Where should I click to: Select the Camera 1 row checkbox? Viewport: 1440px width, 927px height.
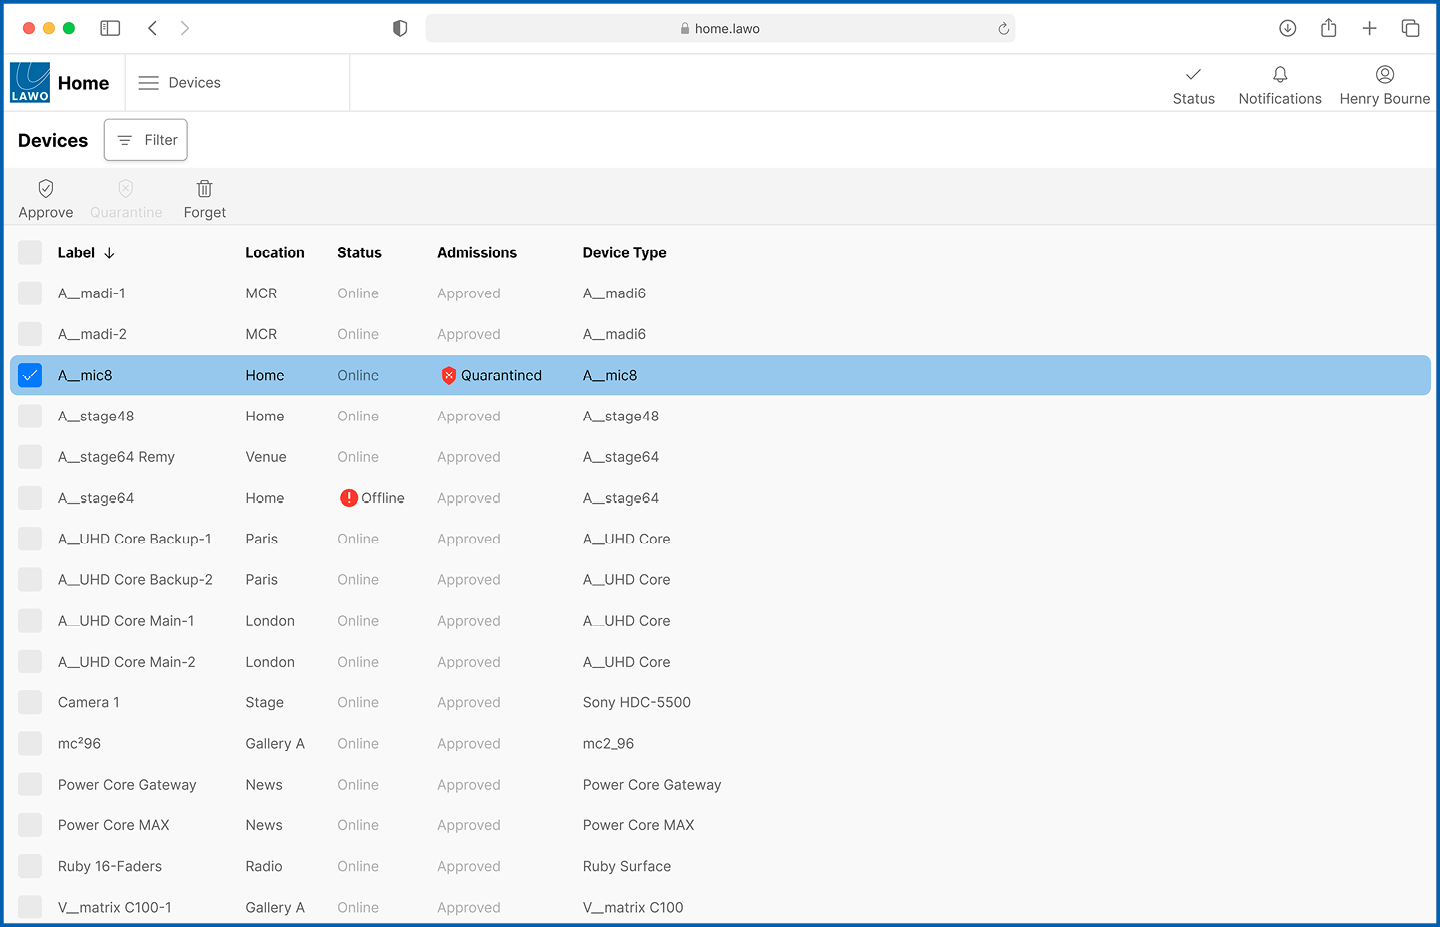coord(30,702)
